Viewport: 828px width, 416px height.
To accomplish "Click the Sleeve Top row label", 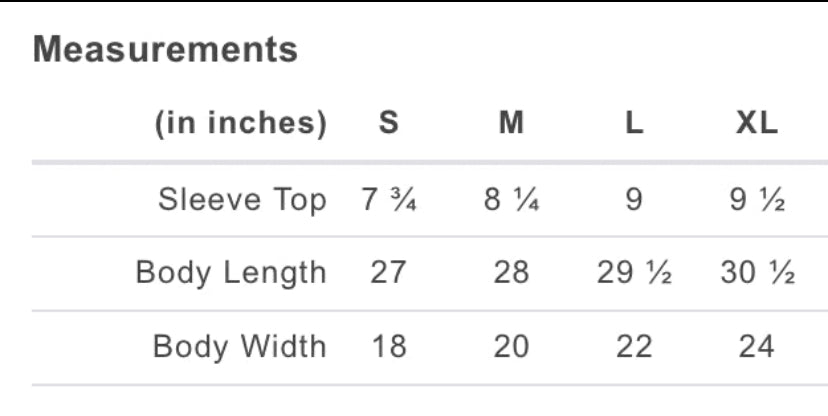I will click(x=242, y=200).
